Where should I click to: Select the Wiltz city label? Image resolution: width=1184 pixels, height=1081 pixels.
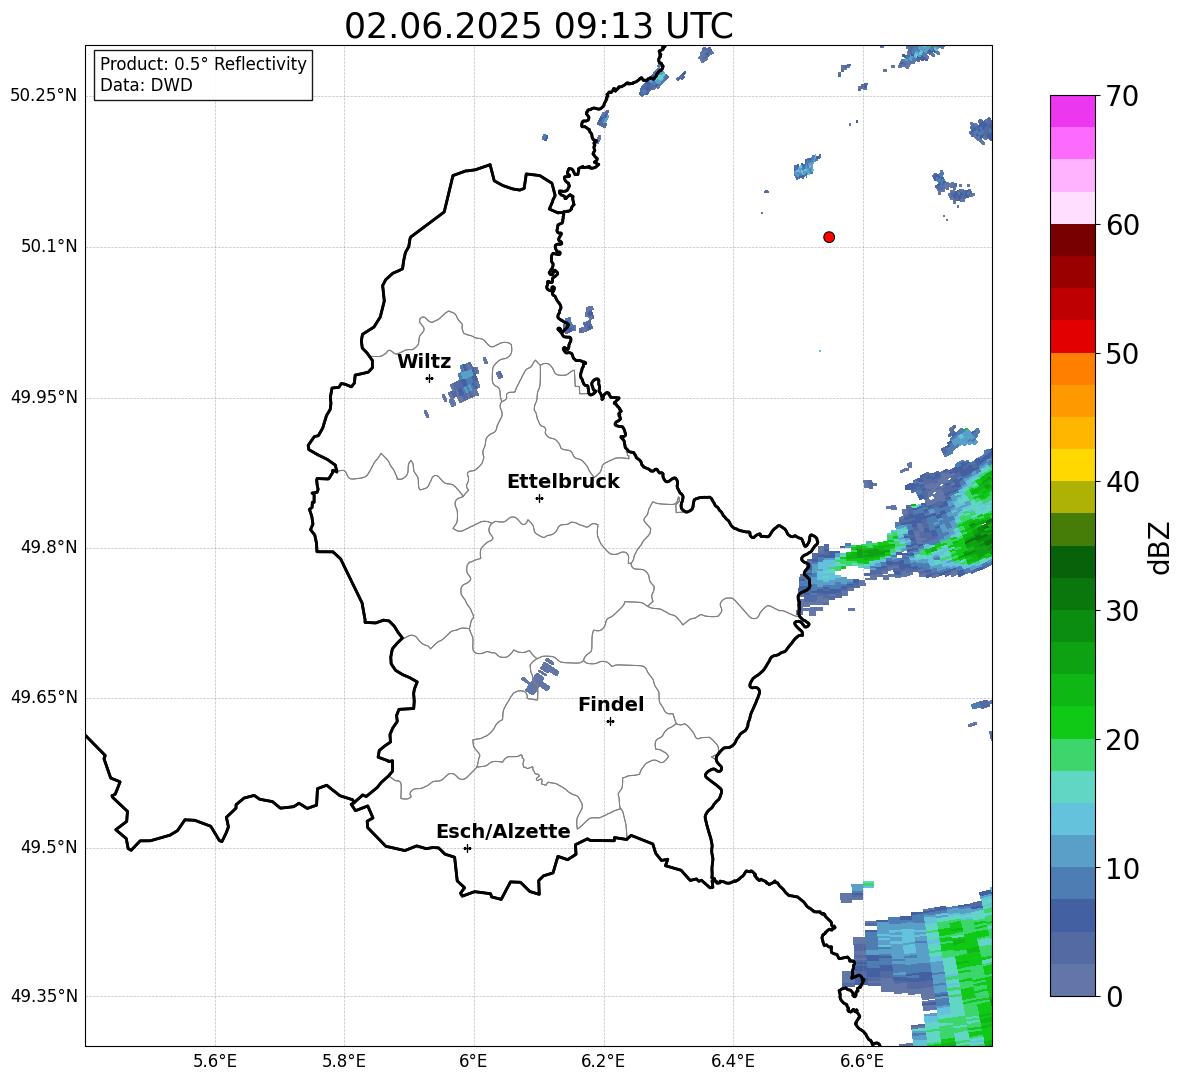point(424,362)
